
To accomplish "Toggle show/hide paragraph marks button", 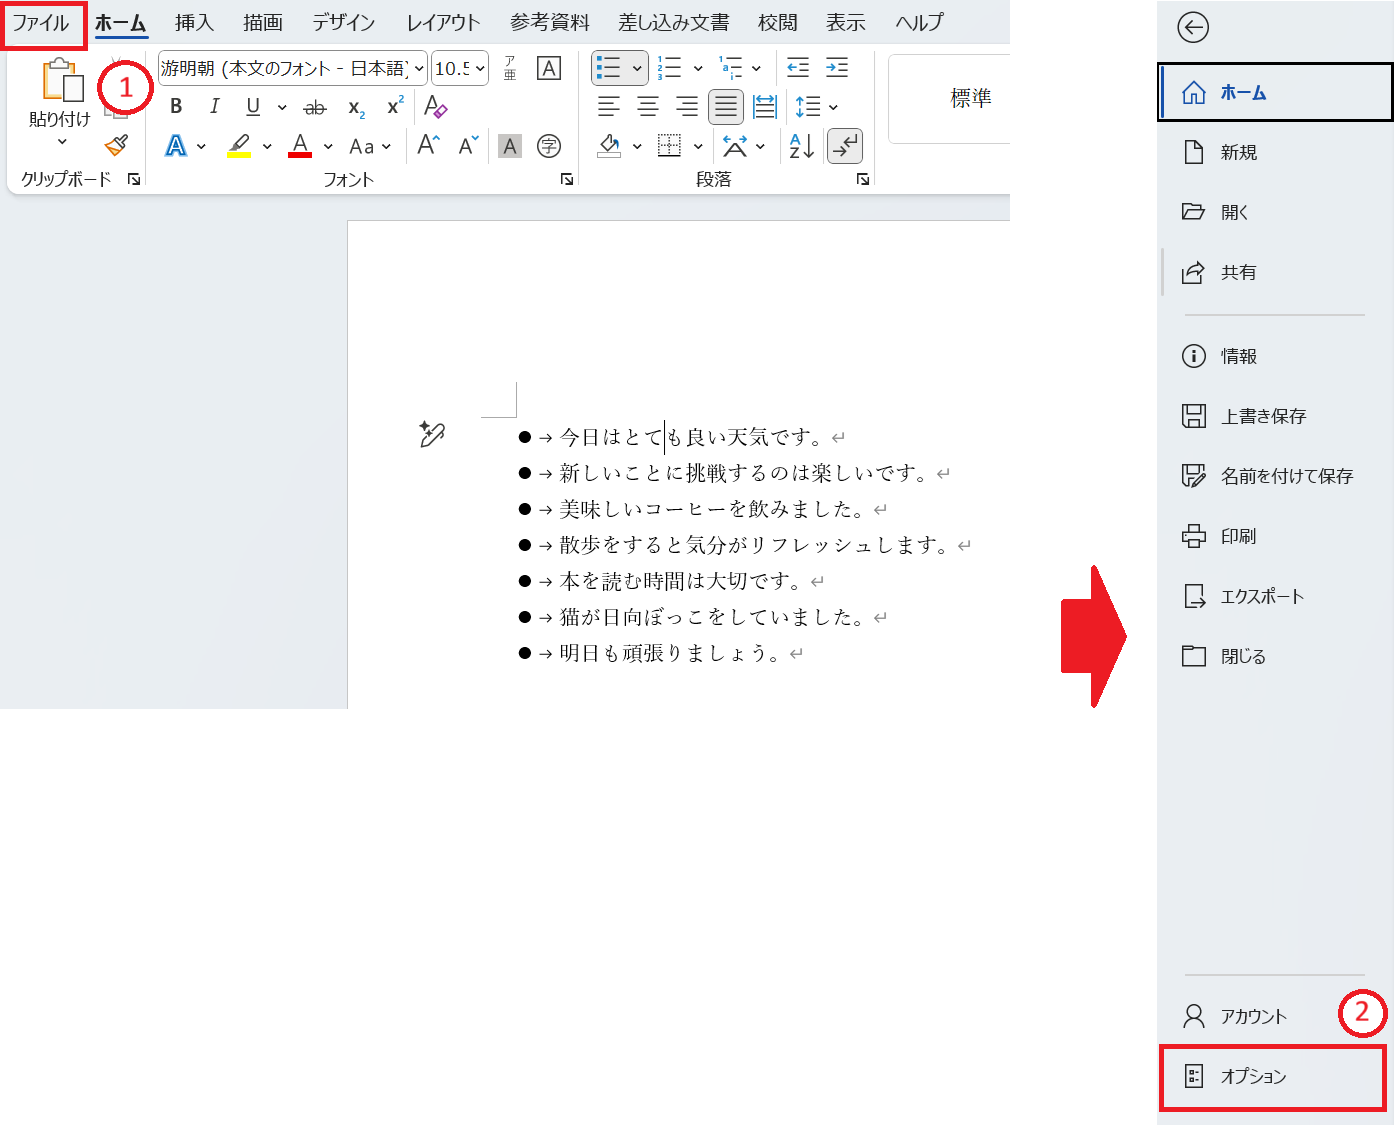I will (845, 146).
